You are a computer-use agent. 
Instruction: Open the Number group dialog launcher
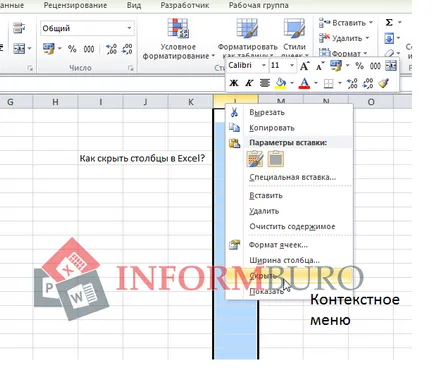[x=131, y=68]
